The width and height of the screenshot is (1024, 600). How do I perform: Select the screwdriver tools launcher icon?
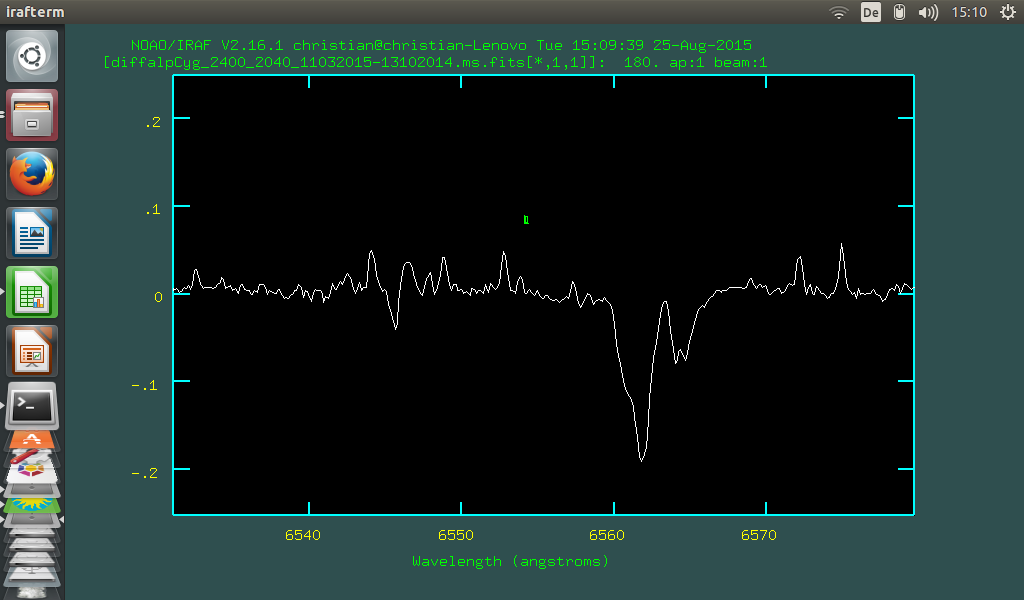tap(30, 456)
